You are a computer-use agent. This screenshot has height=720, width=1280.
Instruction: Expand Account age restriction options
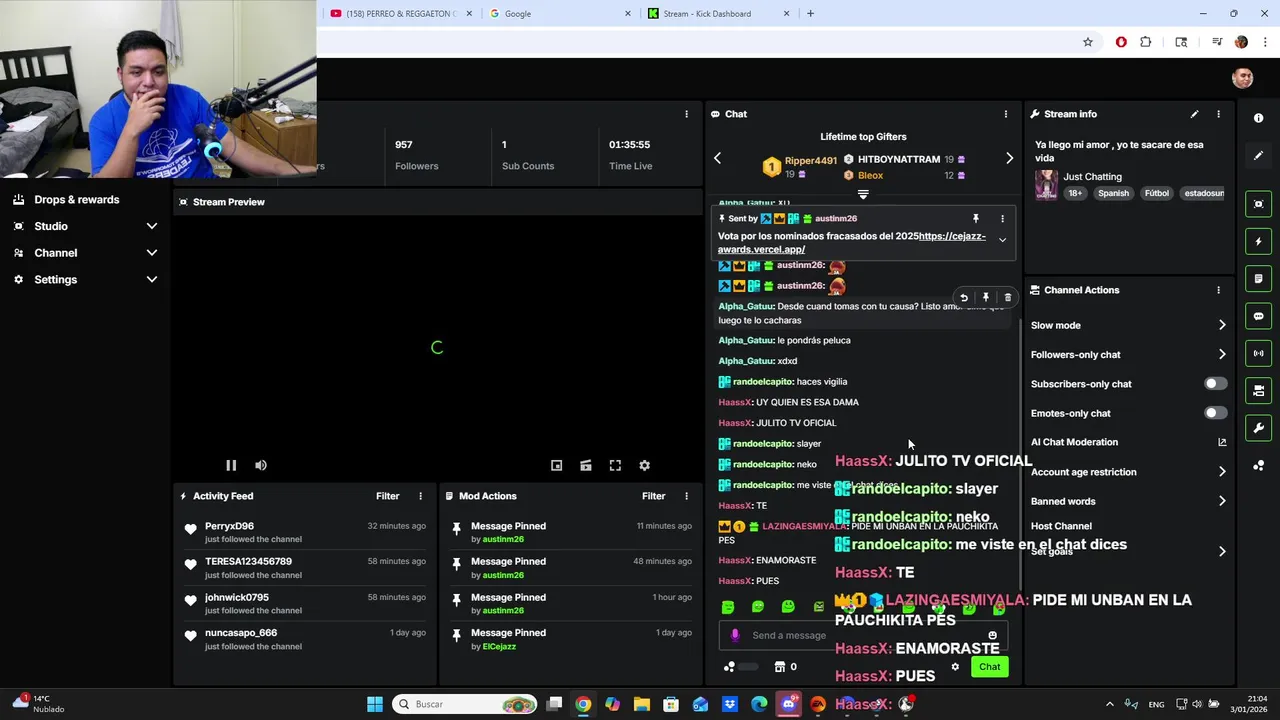click(1222, 472)
